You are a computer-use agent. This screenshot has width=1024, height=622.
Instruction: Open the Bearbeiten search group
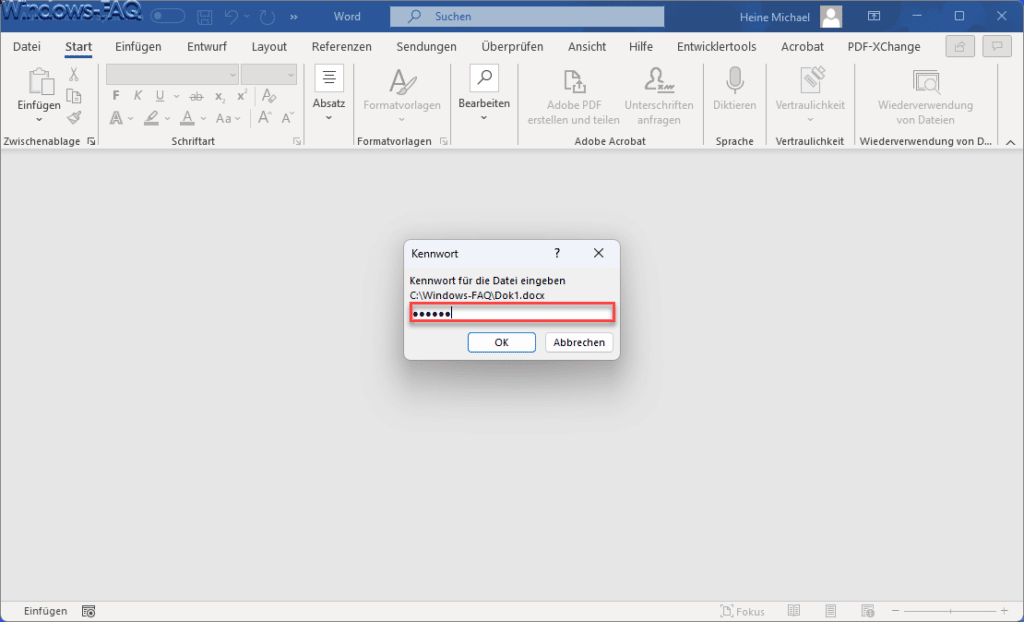484,93
